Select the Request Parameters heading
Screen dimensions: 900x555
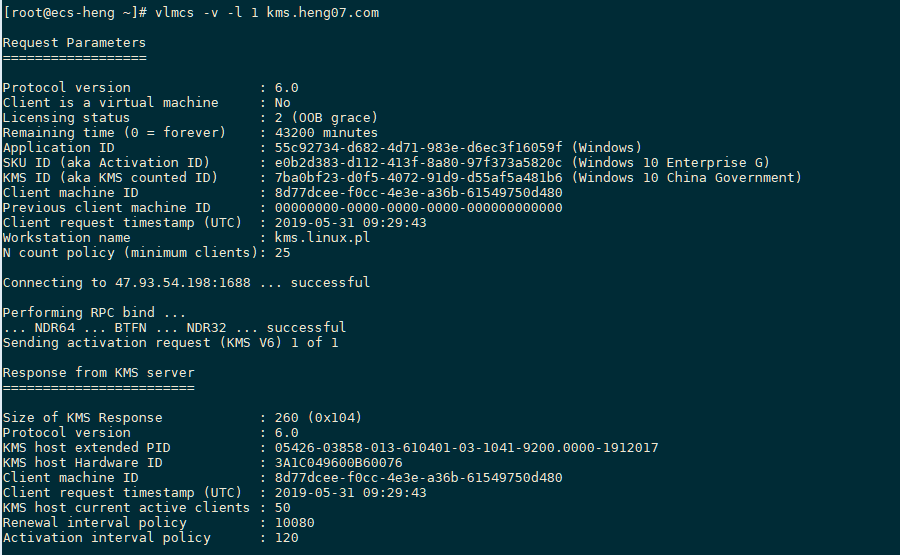coord(74,42)
